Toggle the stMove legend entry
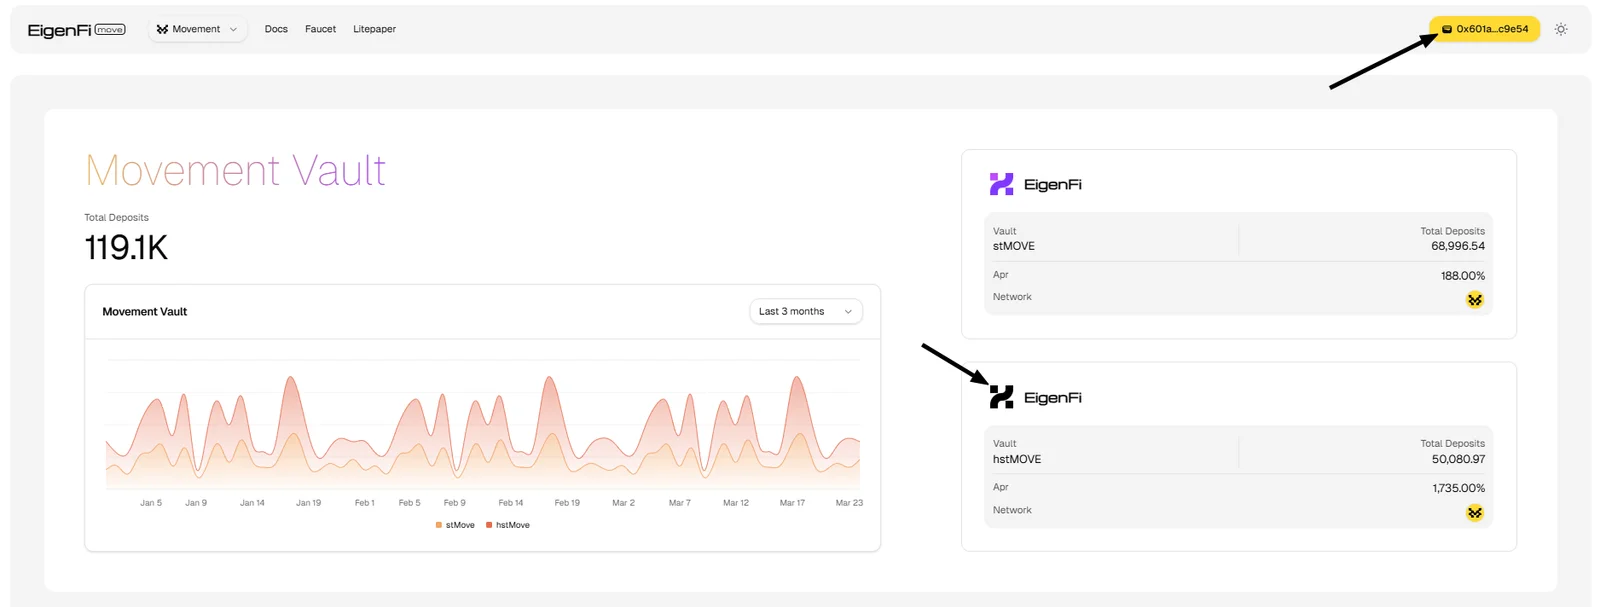 click(x=455, y=525)
